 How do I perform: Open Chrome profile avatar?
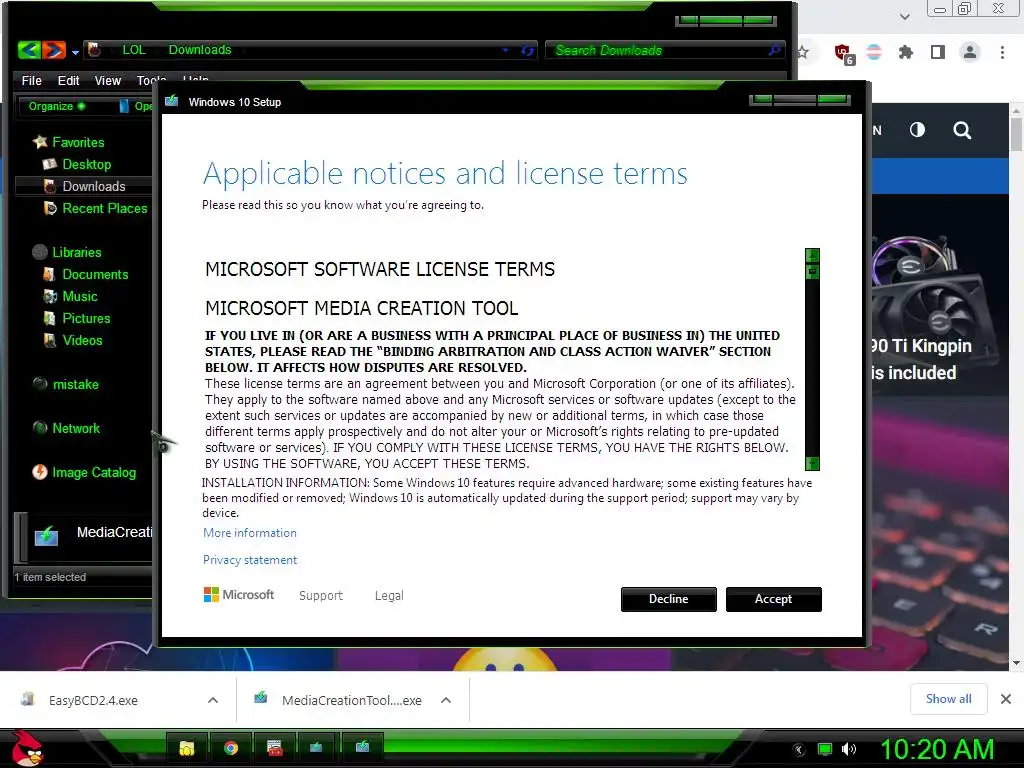click(x=970, y=52)
